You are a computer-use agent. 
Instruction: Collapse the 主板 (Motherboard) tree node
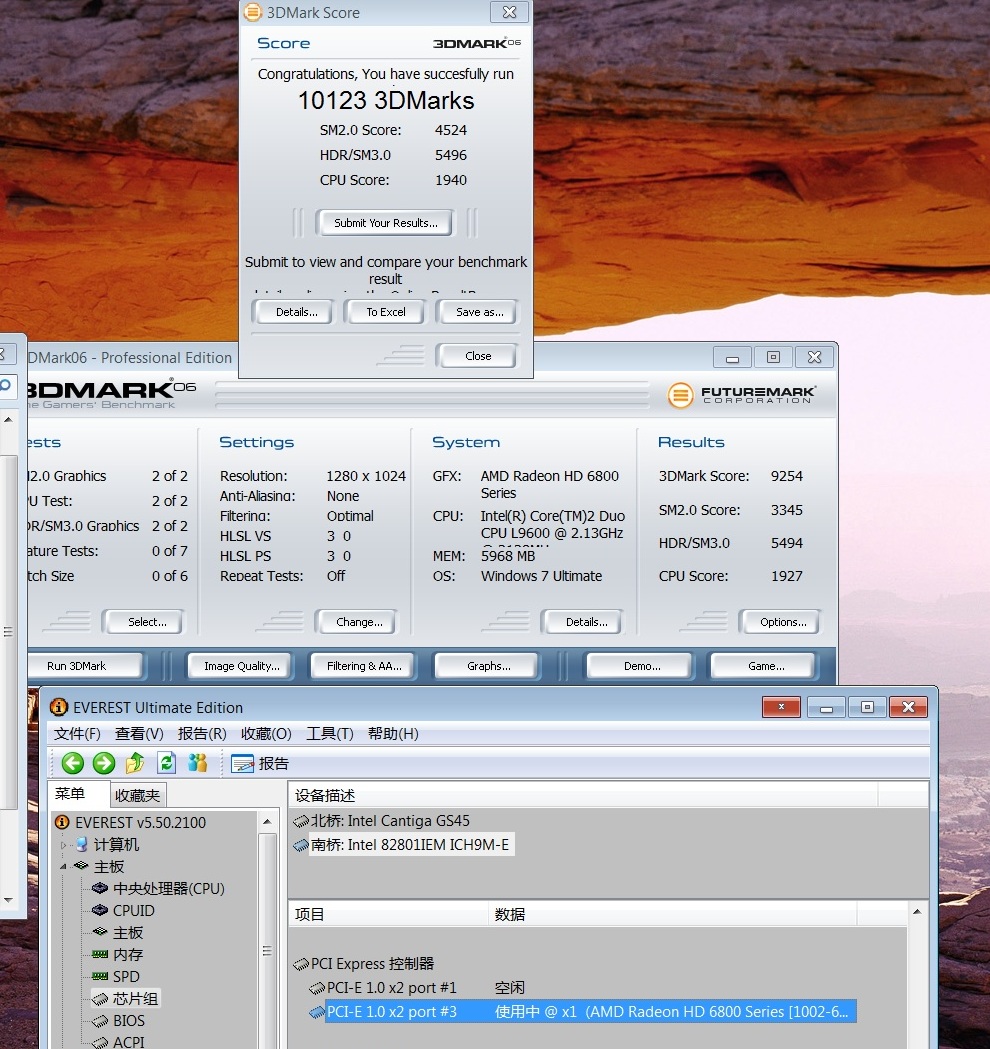click(65, 867)
